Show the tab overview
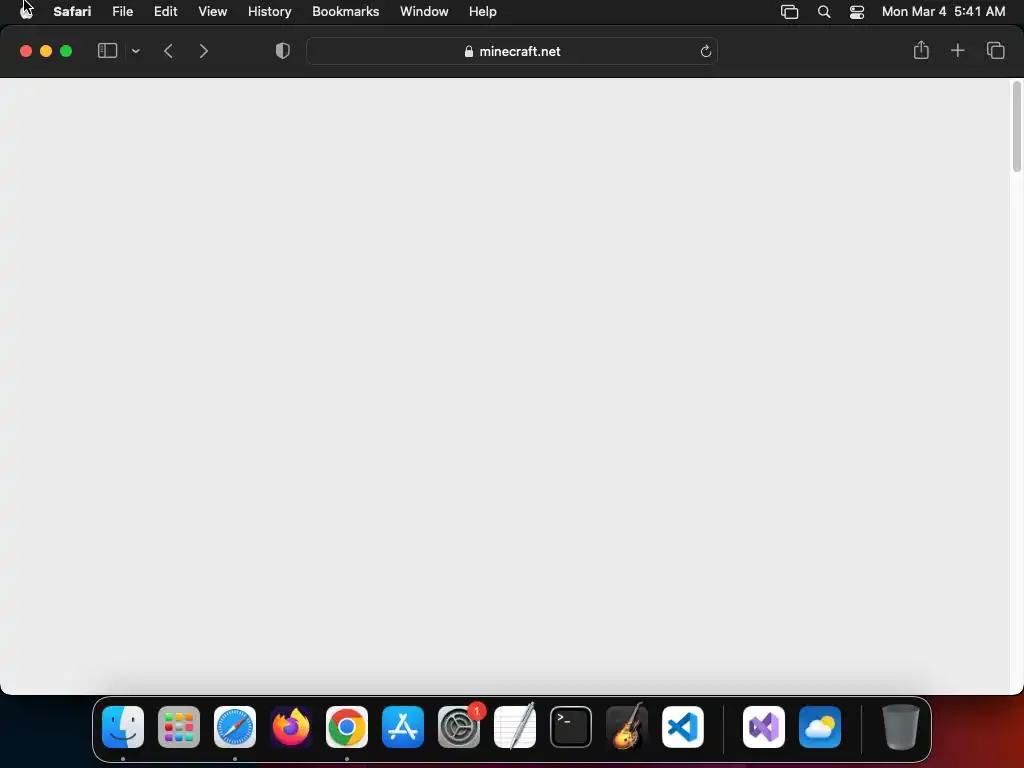 tap(995, 50)
